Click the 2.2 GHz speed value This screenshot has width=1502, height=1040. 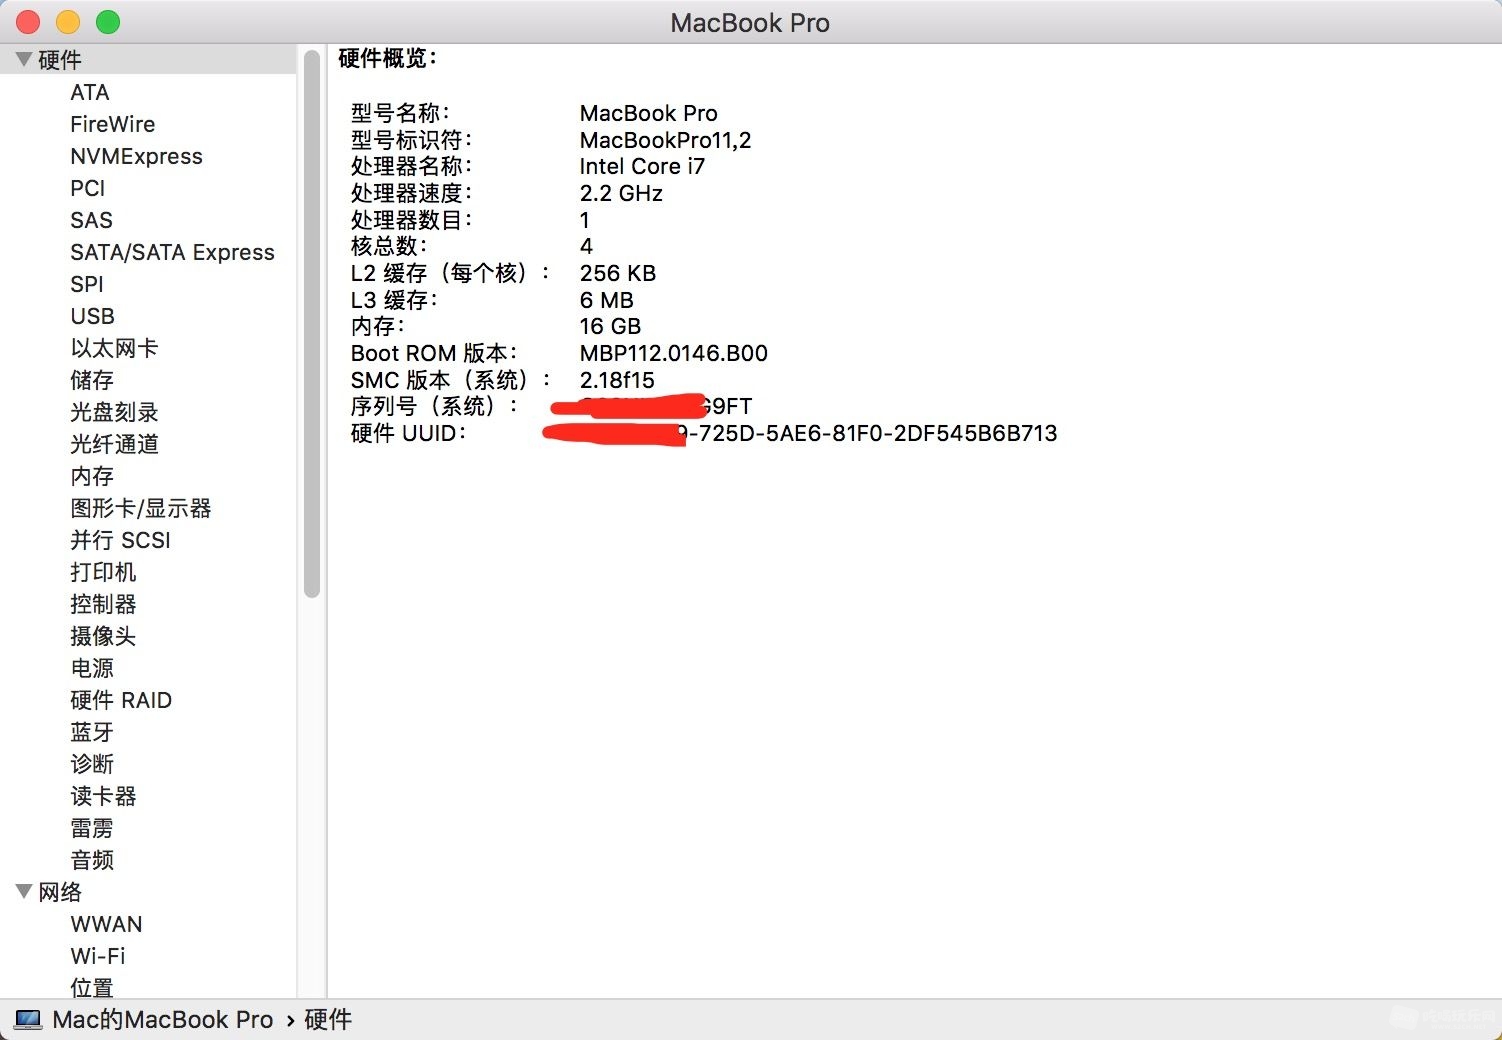tap(621, 193)
